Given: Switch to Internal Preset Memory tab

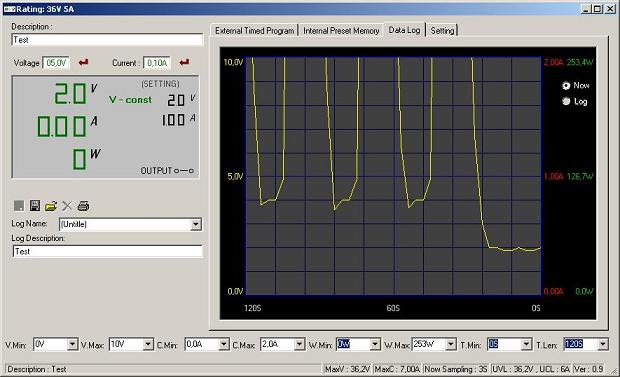Looking at the screenshot, I should tap(341, 30).
